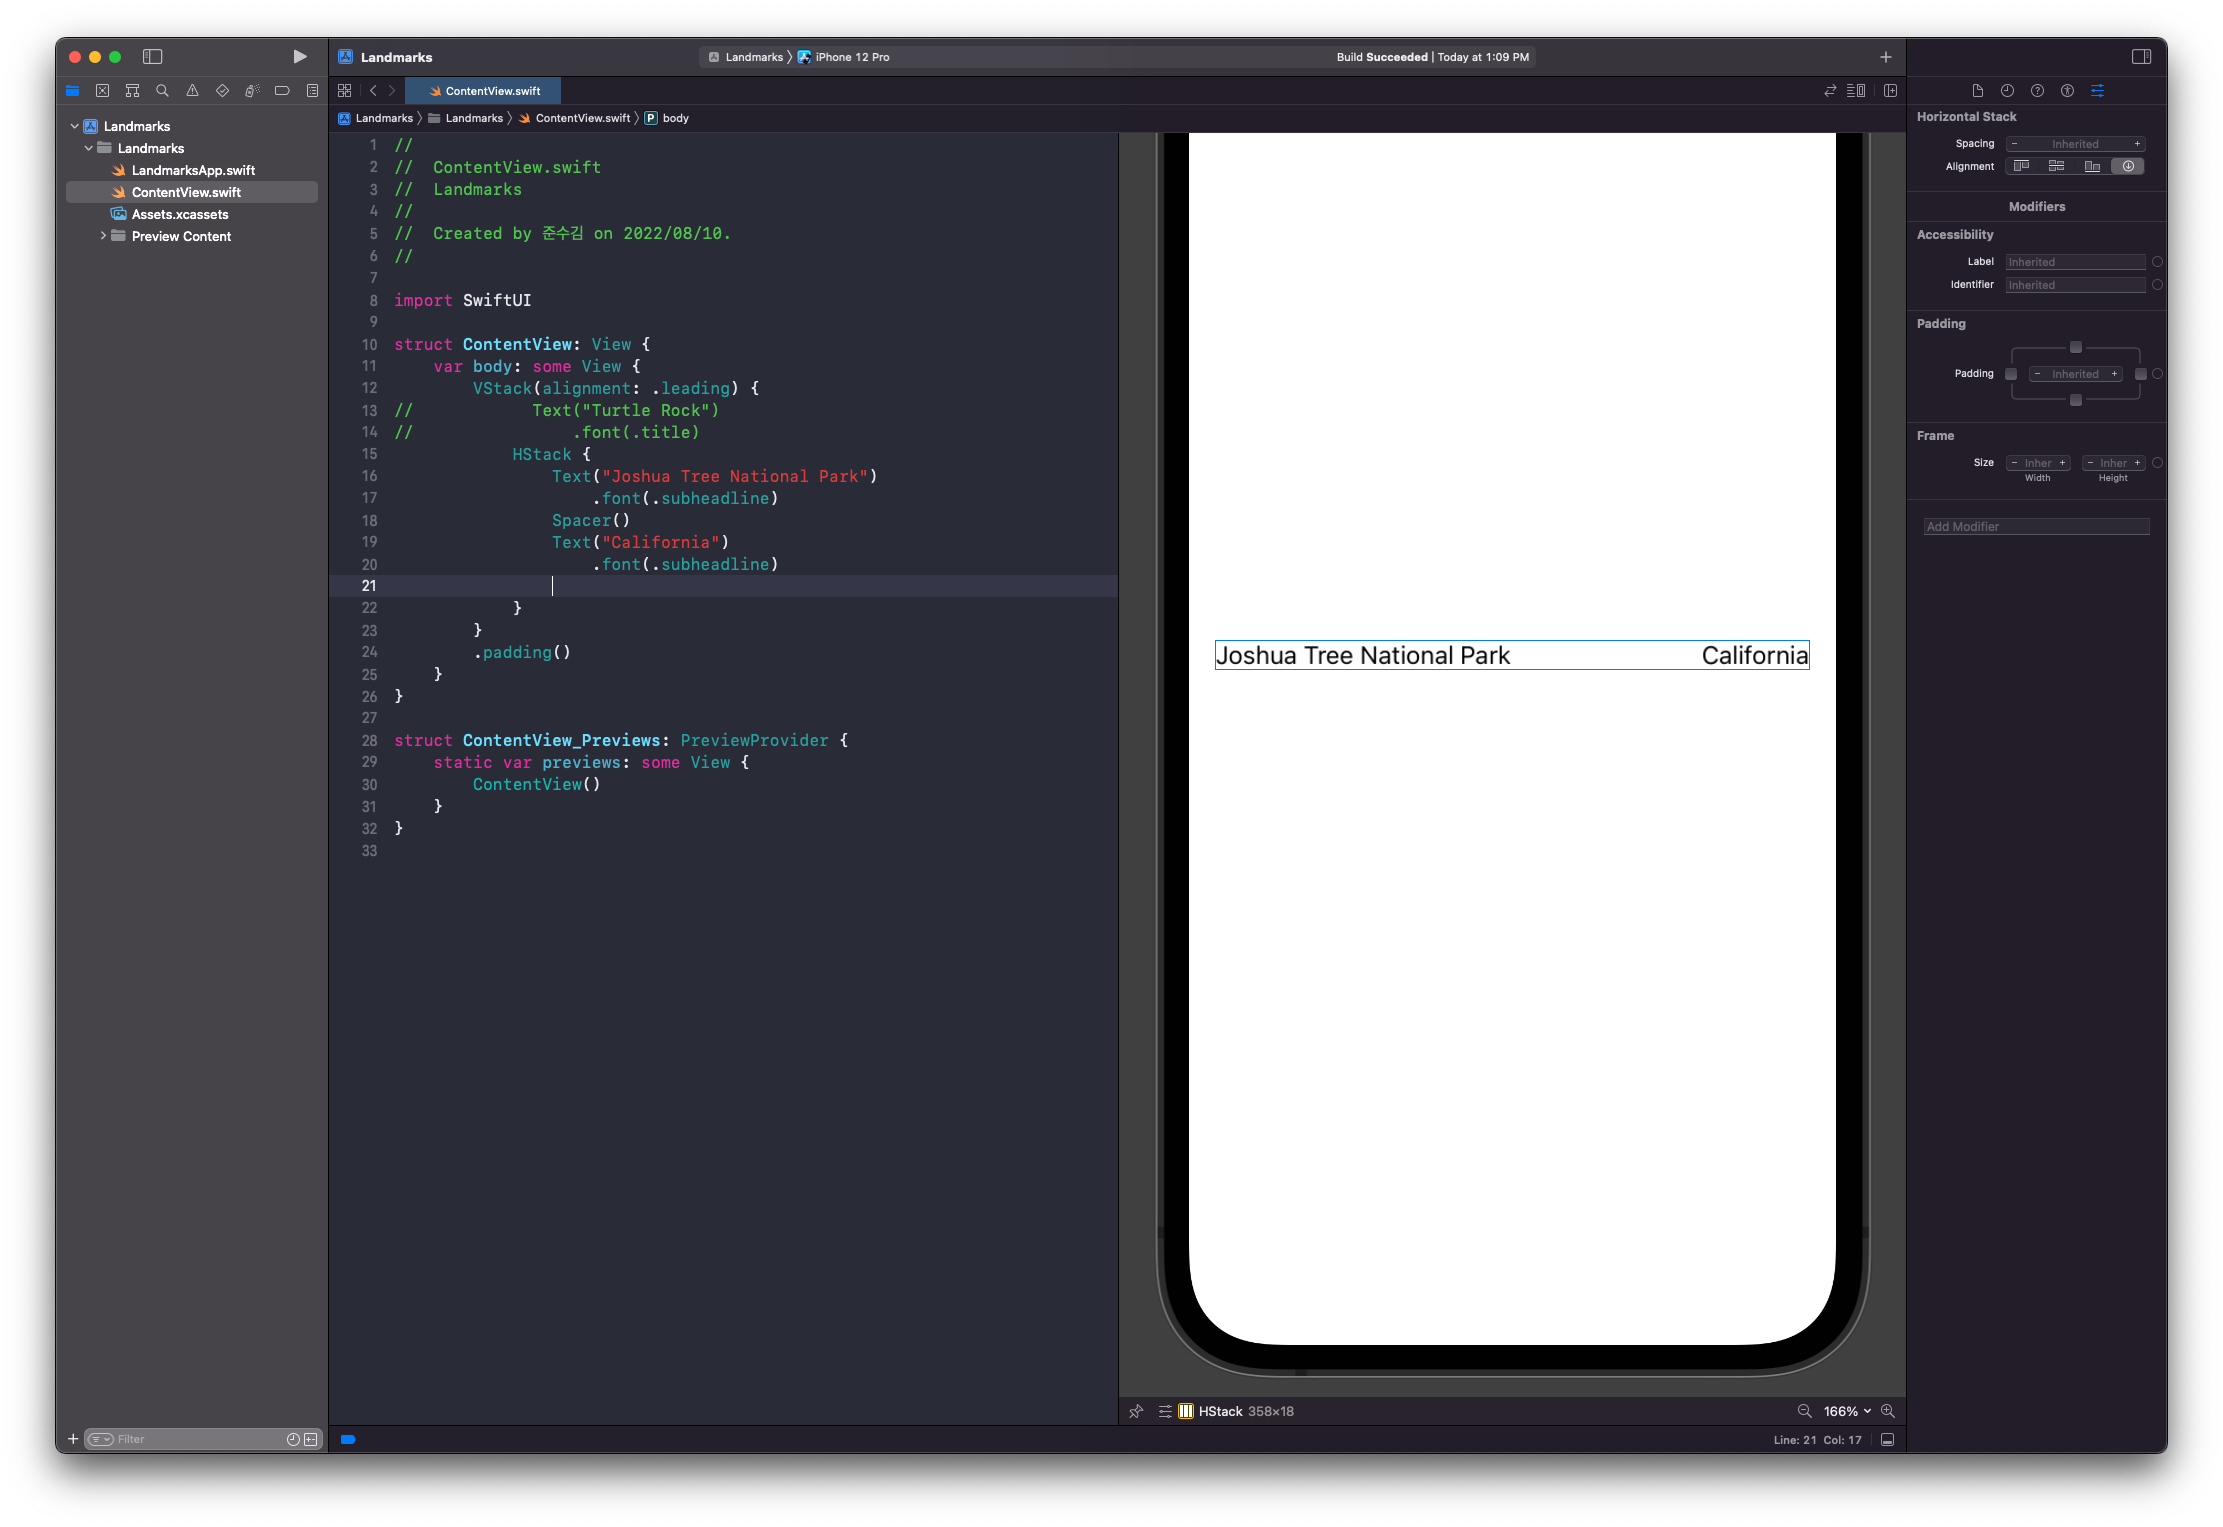Toggle the leading padding edge checkbox
Image resolution: width=2223 pixels, height=1527 pixels.
[2011, 374]
